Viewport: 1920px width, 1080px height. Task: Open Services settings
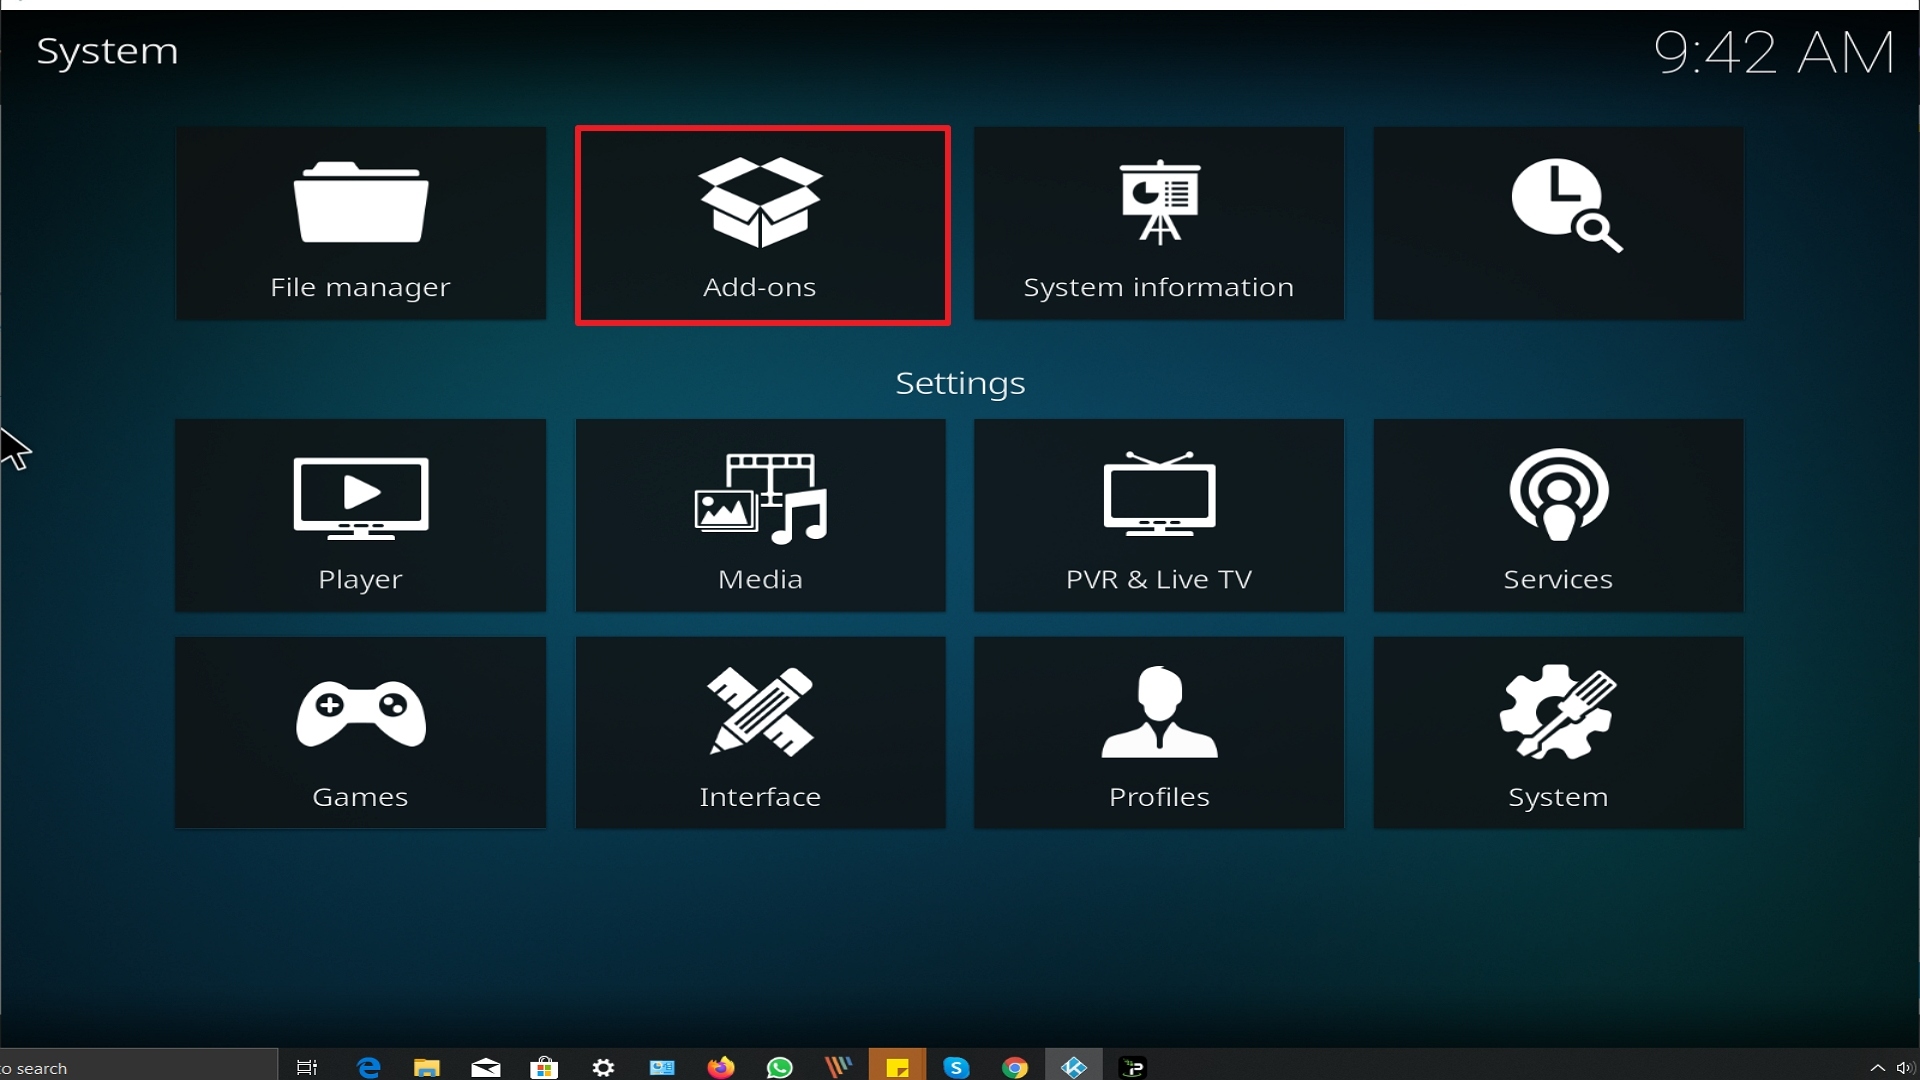(x=1558, y=515)
